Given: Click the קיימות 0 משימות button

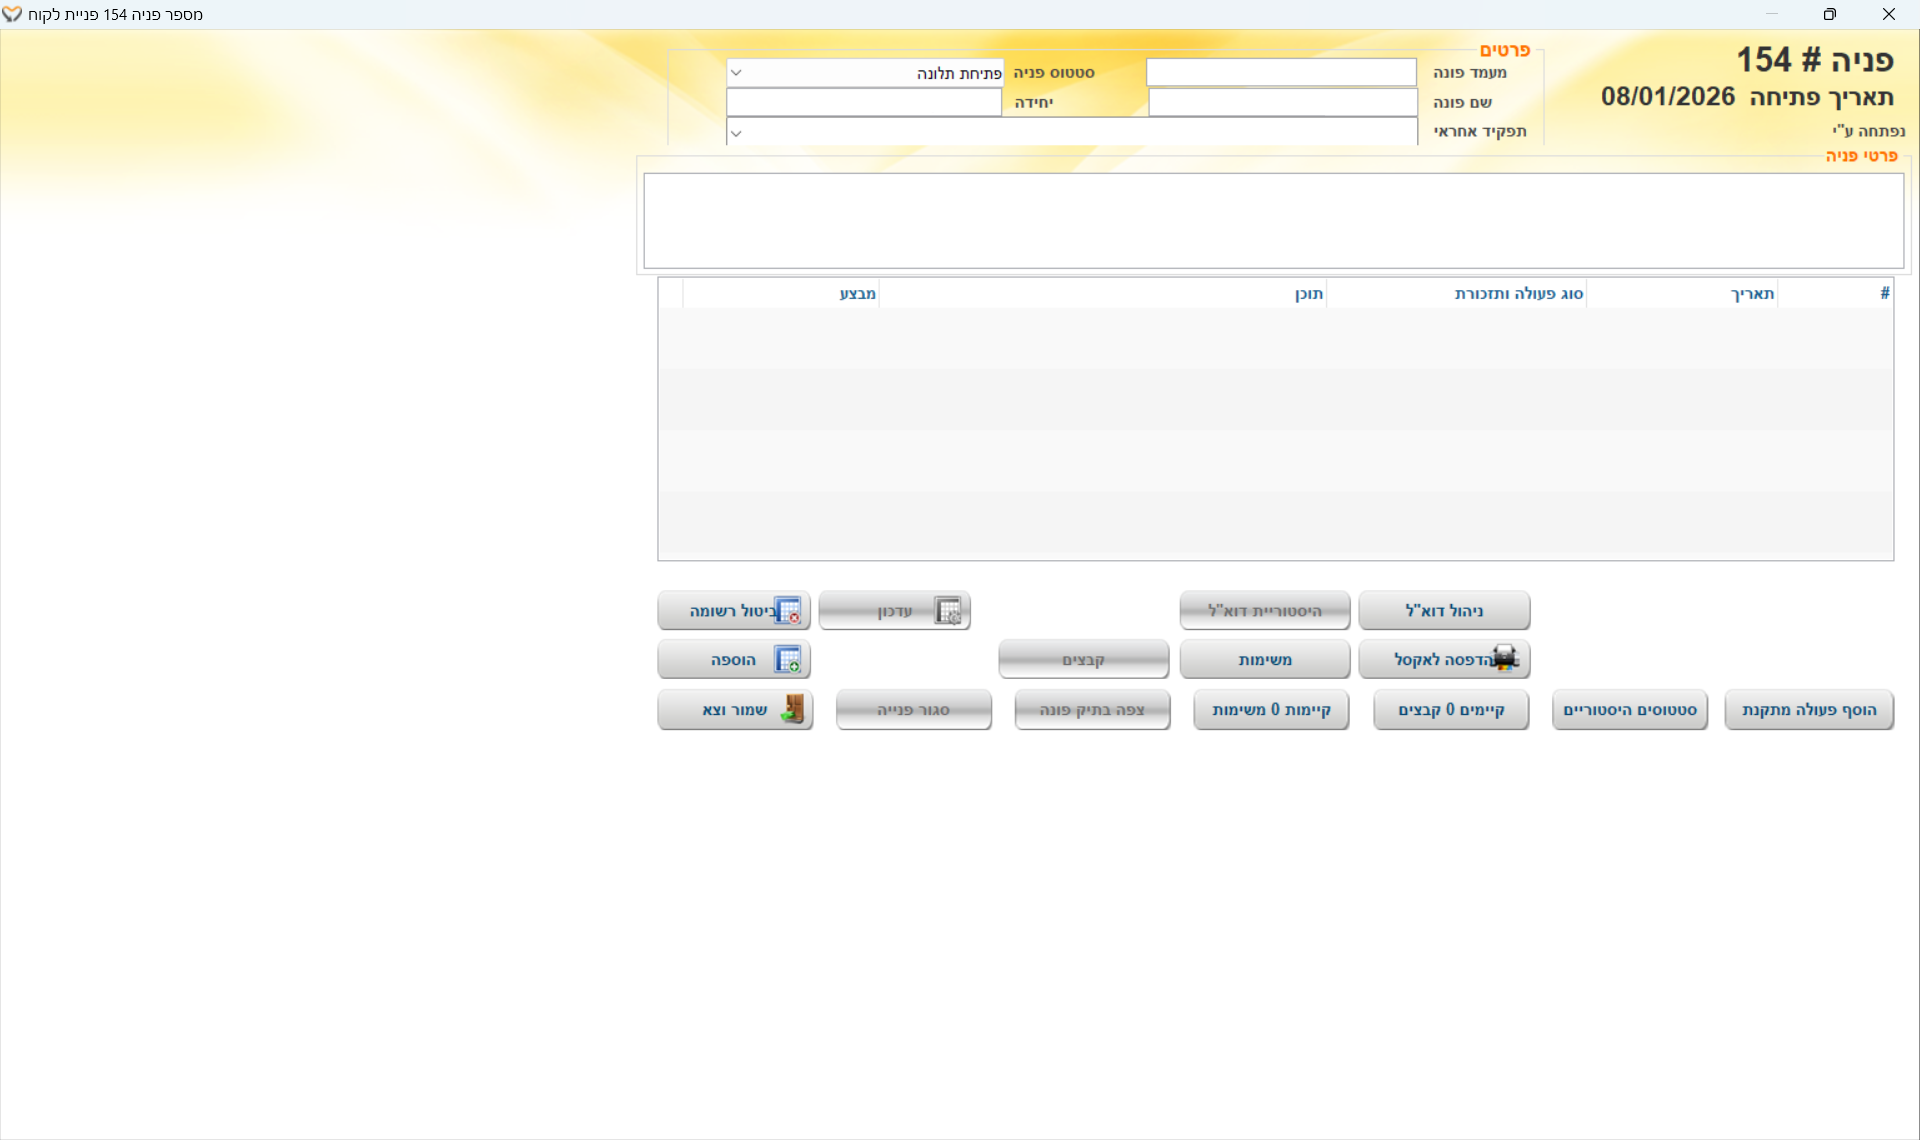Looking at the screenshot, I should pyautogui.click(x=1271, y=709).
